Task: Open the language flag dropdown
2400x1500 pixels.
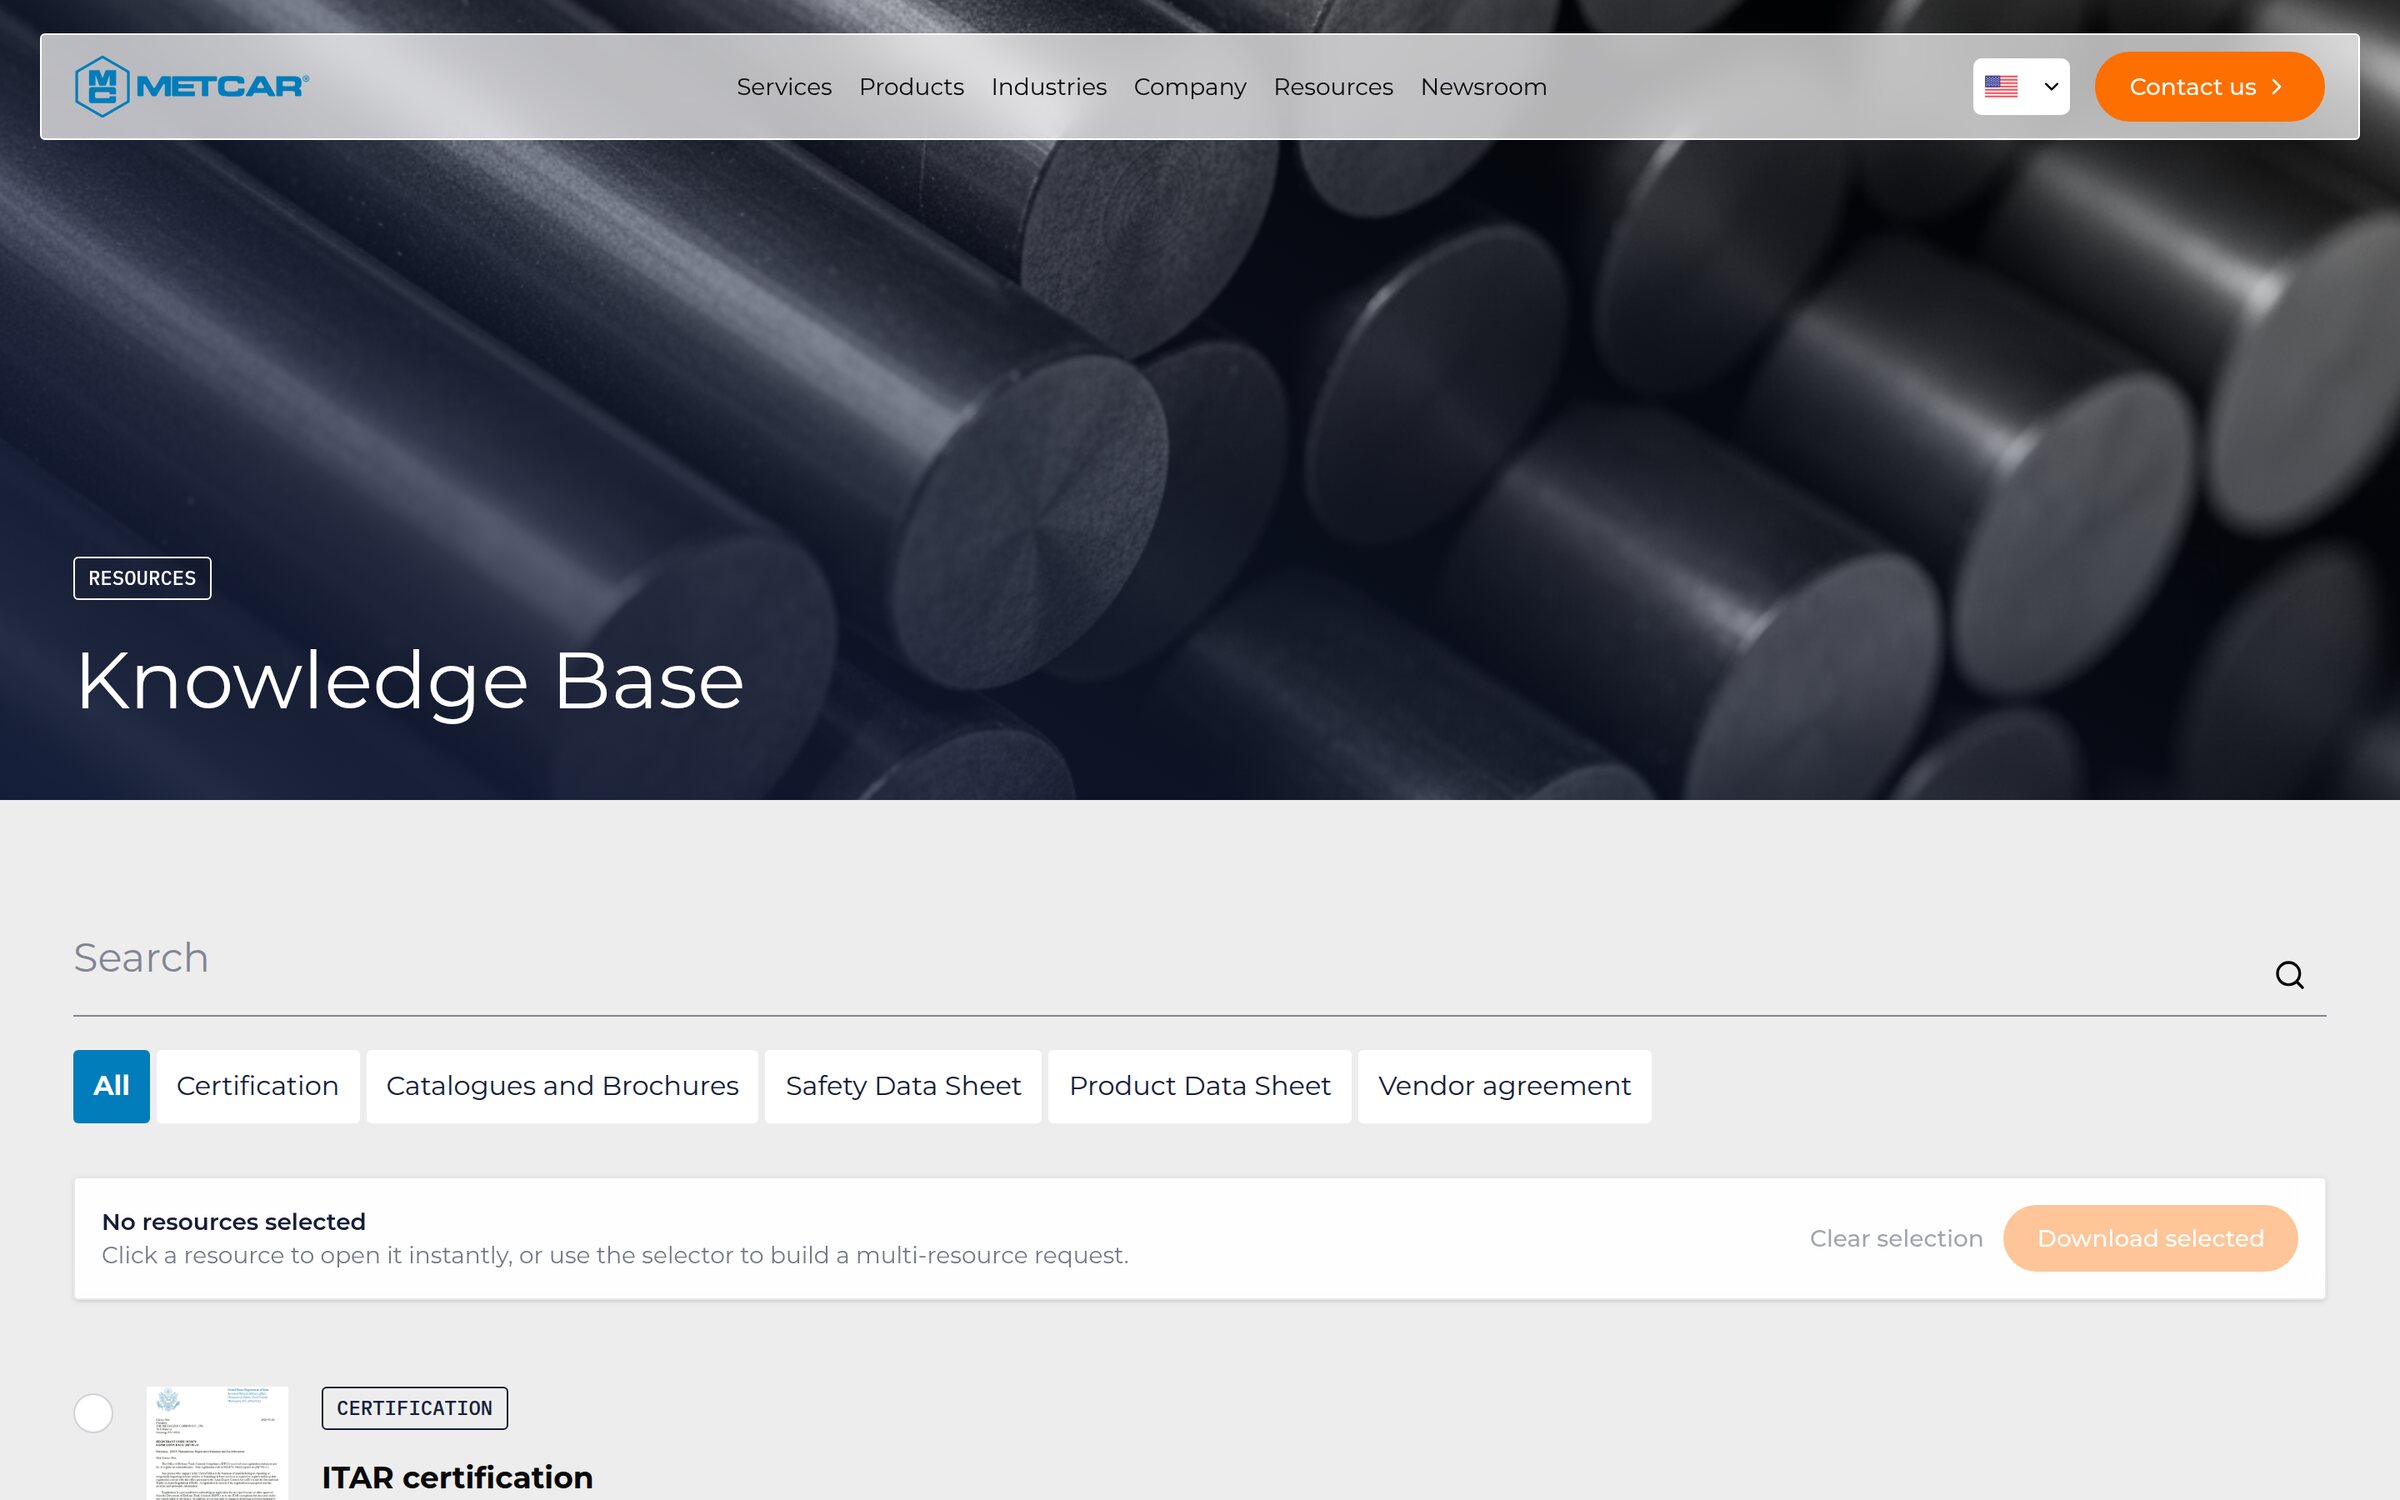Action: pyautogui.click(x=2020, y=86)
